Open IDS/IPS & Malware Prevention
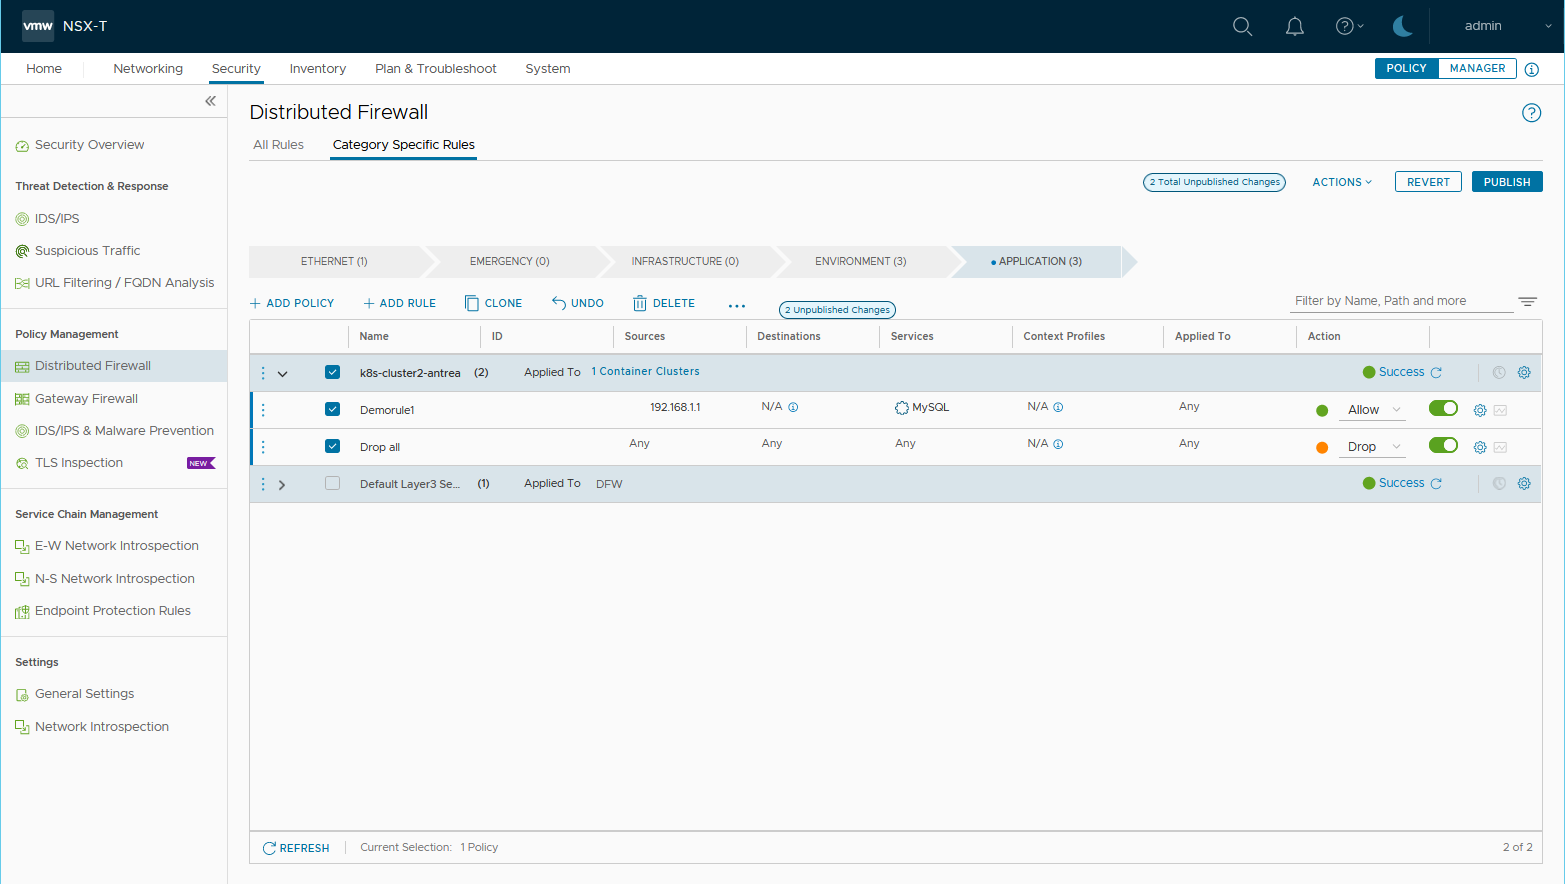1565x884 pixels. 124,431
